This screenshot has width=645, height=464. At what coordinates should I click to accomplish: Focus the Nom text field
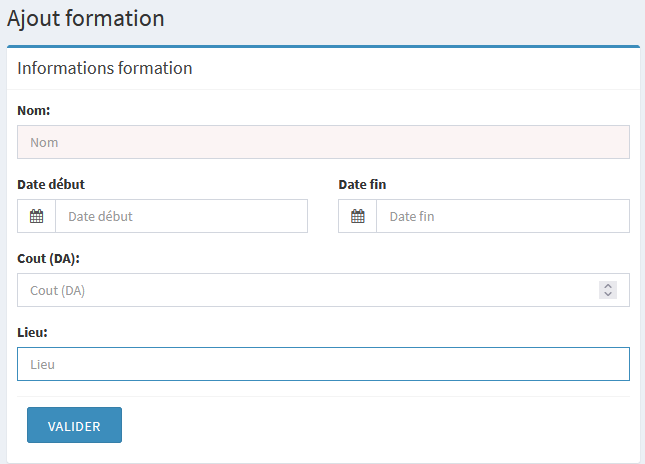[x=323, y=142]
